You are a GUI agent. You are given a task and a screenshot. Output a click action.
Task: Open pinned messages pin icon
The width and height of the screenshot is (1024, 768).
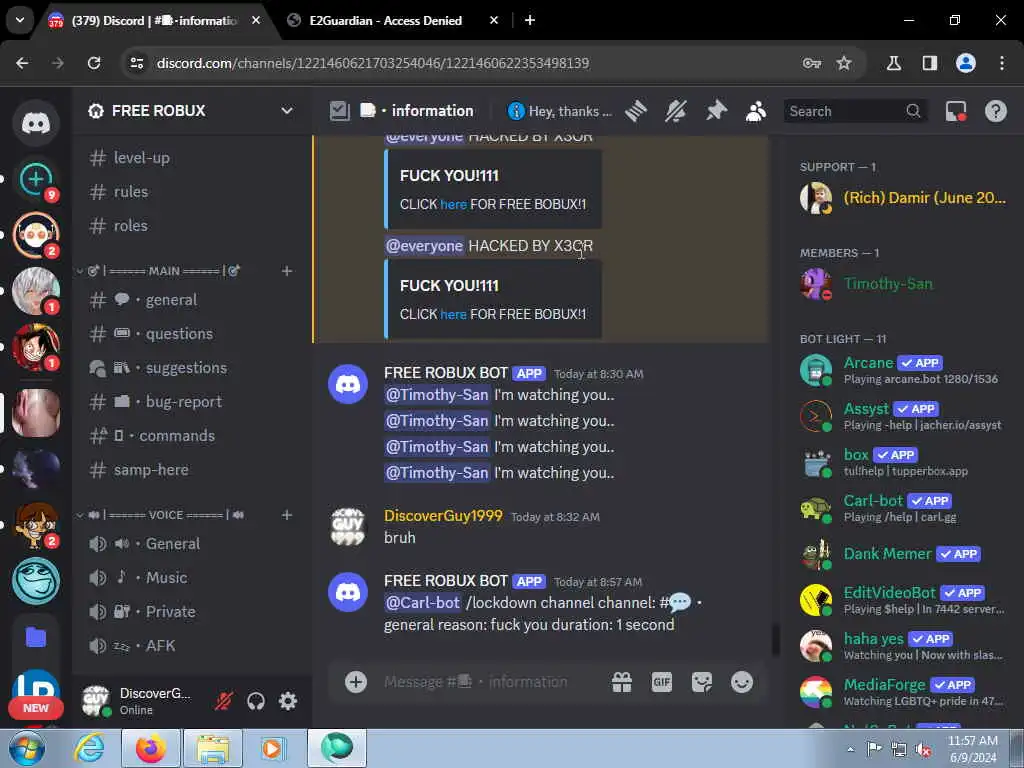coord(716,111)
